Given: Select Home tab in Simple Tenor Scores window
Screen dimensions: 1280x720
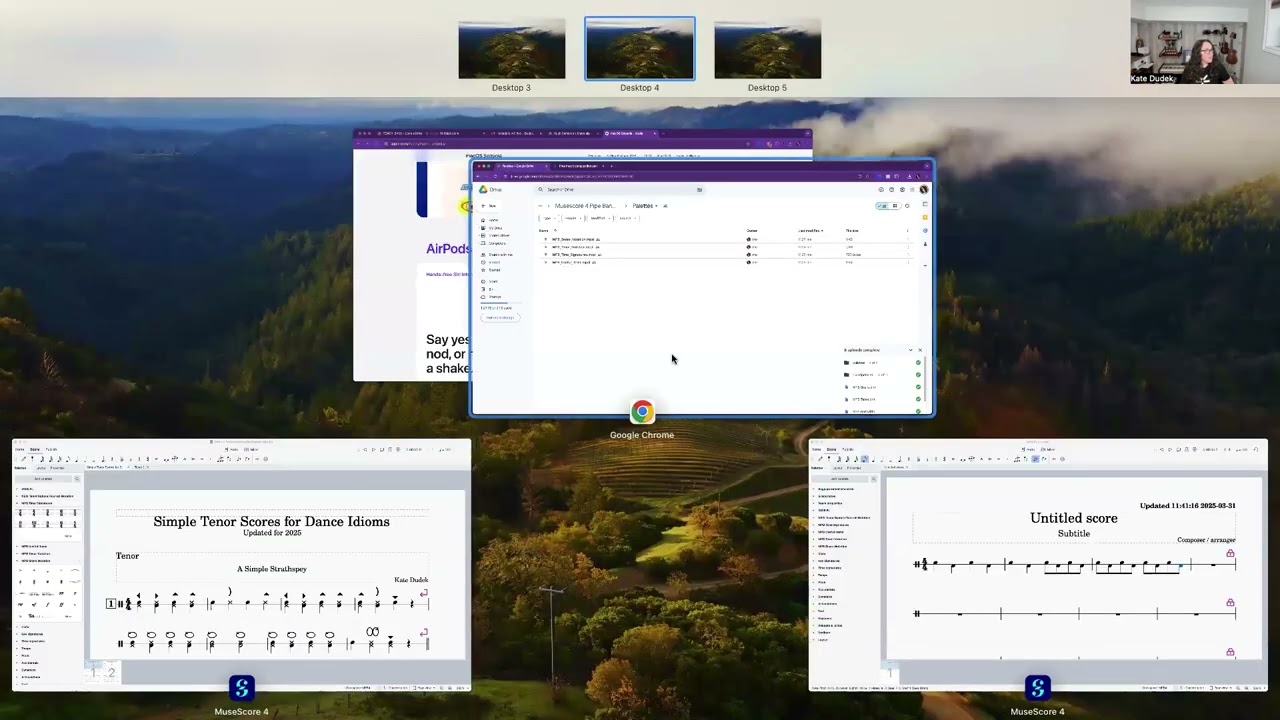Looking at the screenshot, I should [x=20, y=449].
